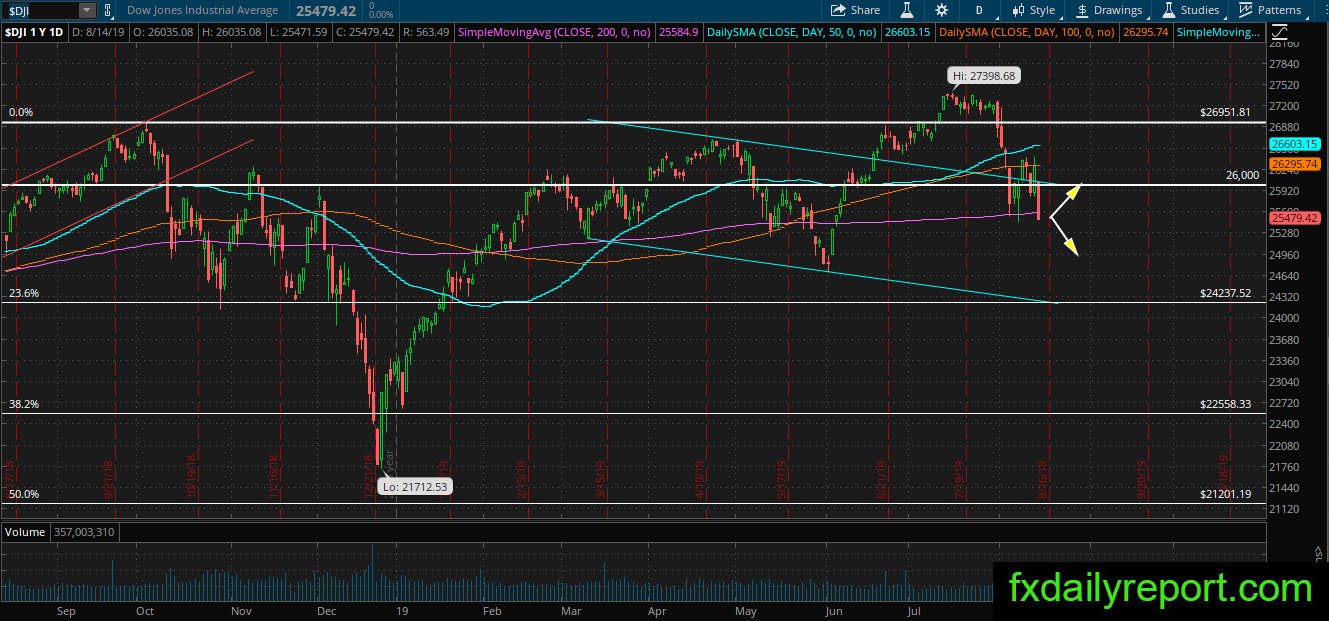Click the Share arrow icon button

856,10
